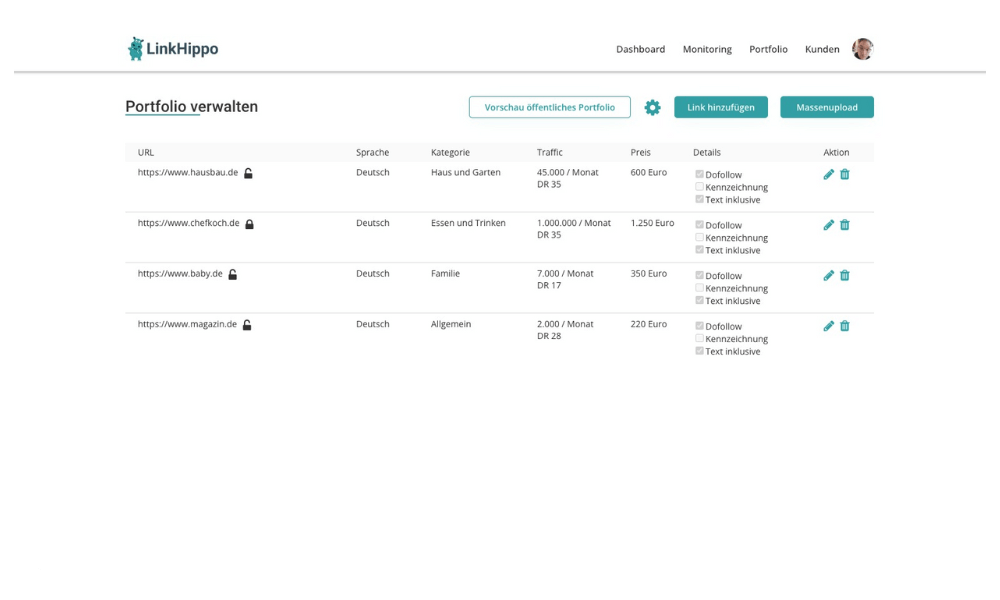This screenshot has height=600, width=1000.
Task: Click the Link hinzufügen button
Action: (720, 107)
